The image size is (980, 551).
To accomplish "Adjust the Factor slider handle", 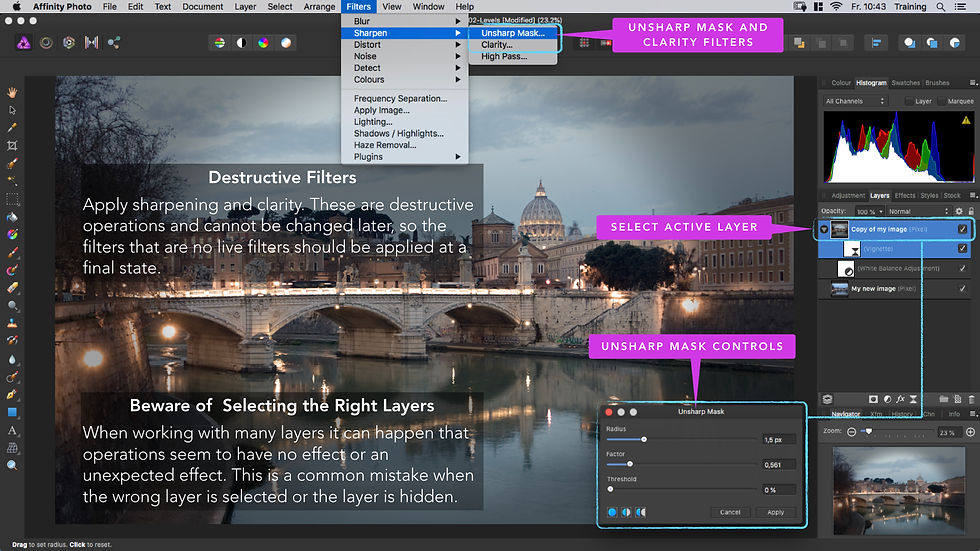I will pyautogui.click(x=629, y=464).
